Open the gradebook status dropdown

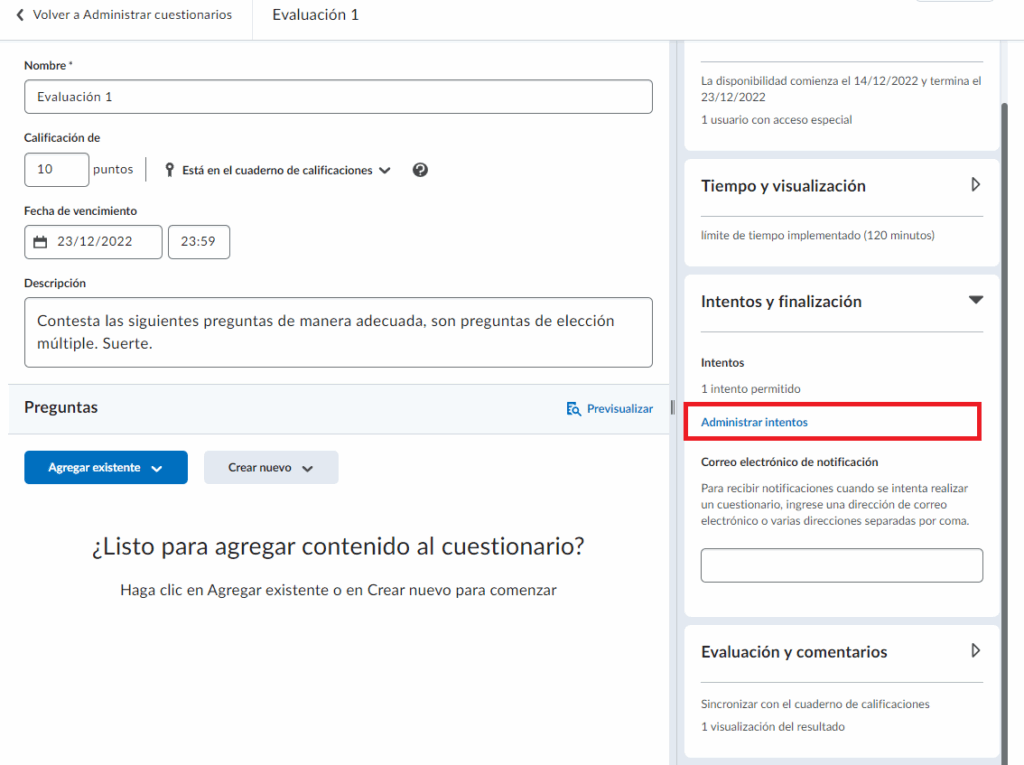[384, 170]
